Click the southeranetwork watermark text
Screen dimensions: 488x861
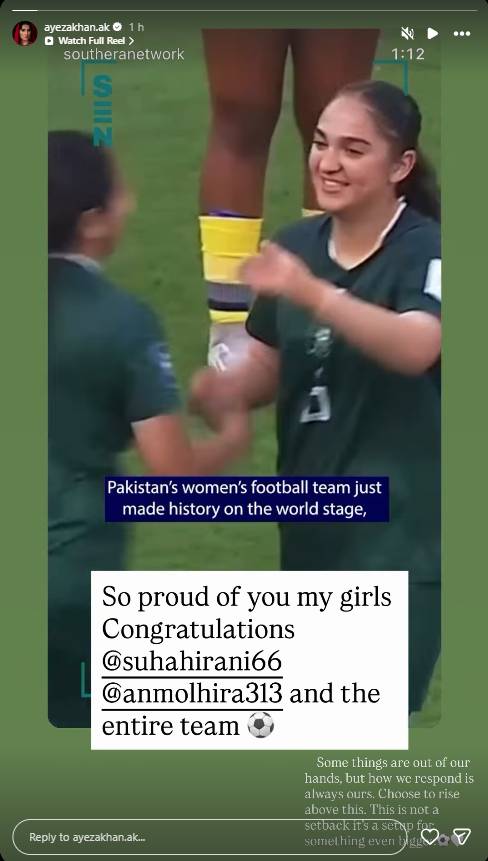tap(124, 54)
